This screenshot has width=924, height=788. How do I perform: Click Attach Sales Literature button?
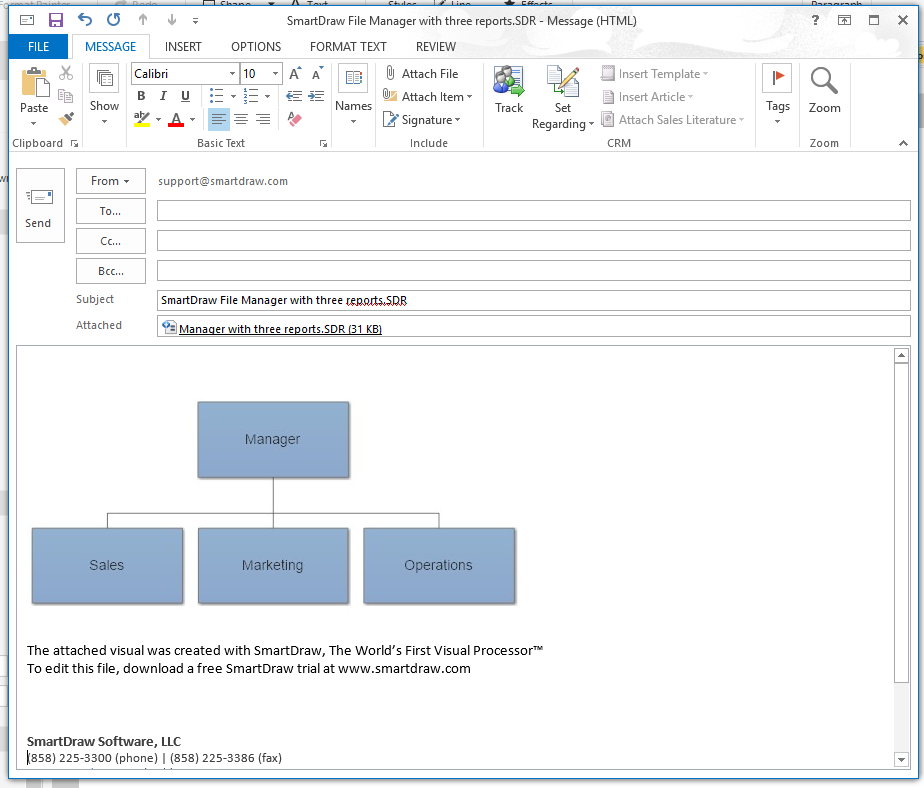672,120
